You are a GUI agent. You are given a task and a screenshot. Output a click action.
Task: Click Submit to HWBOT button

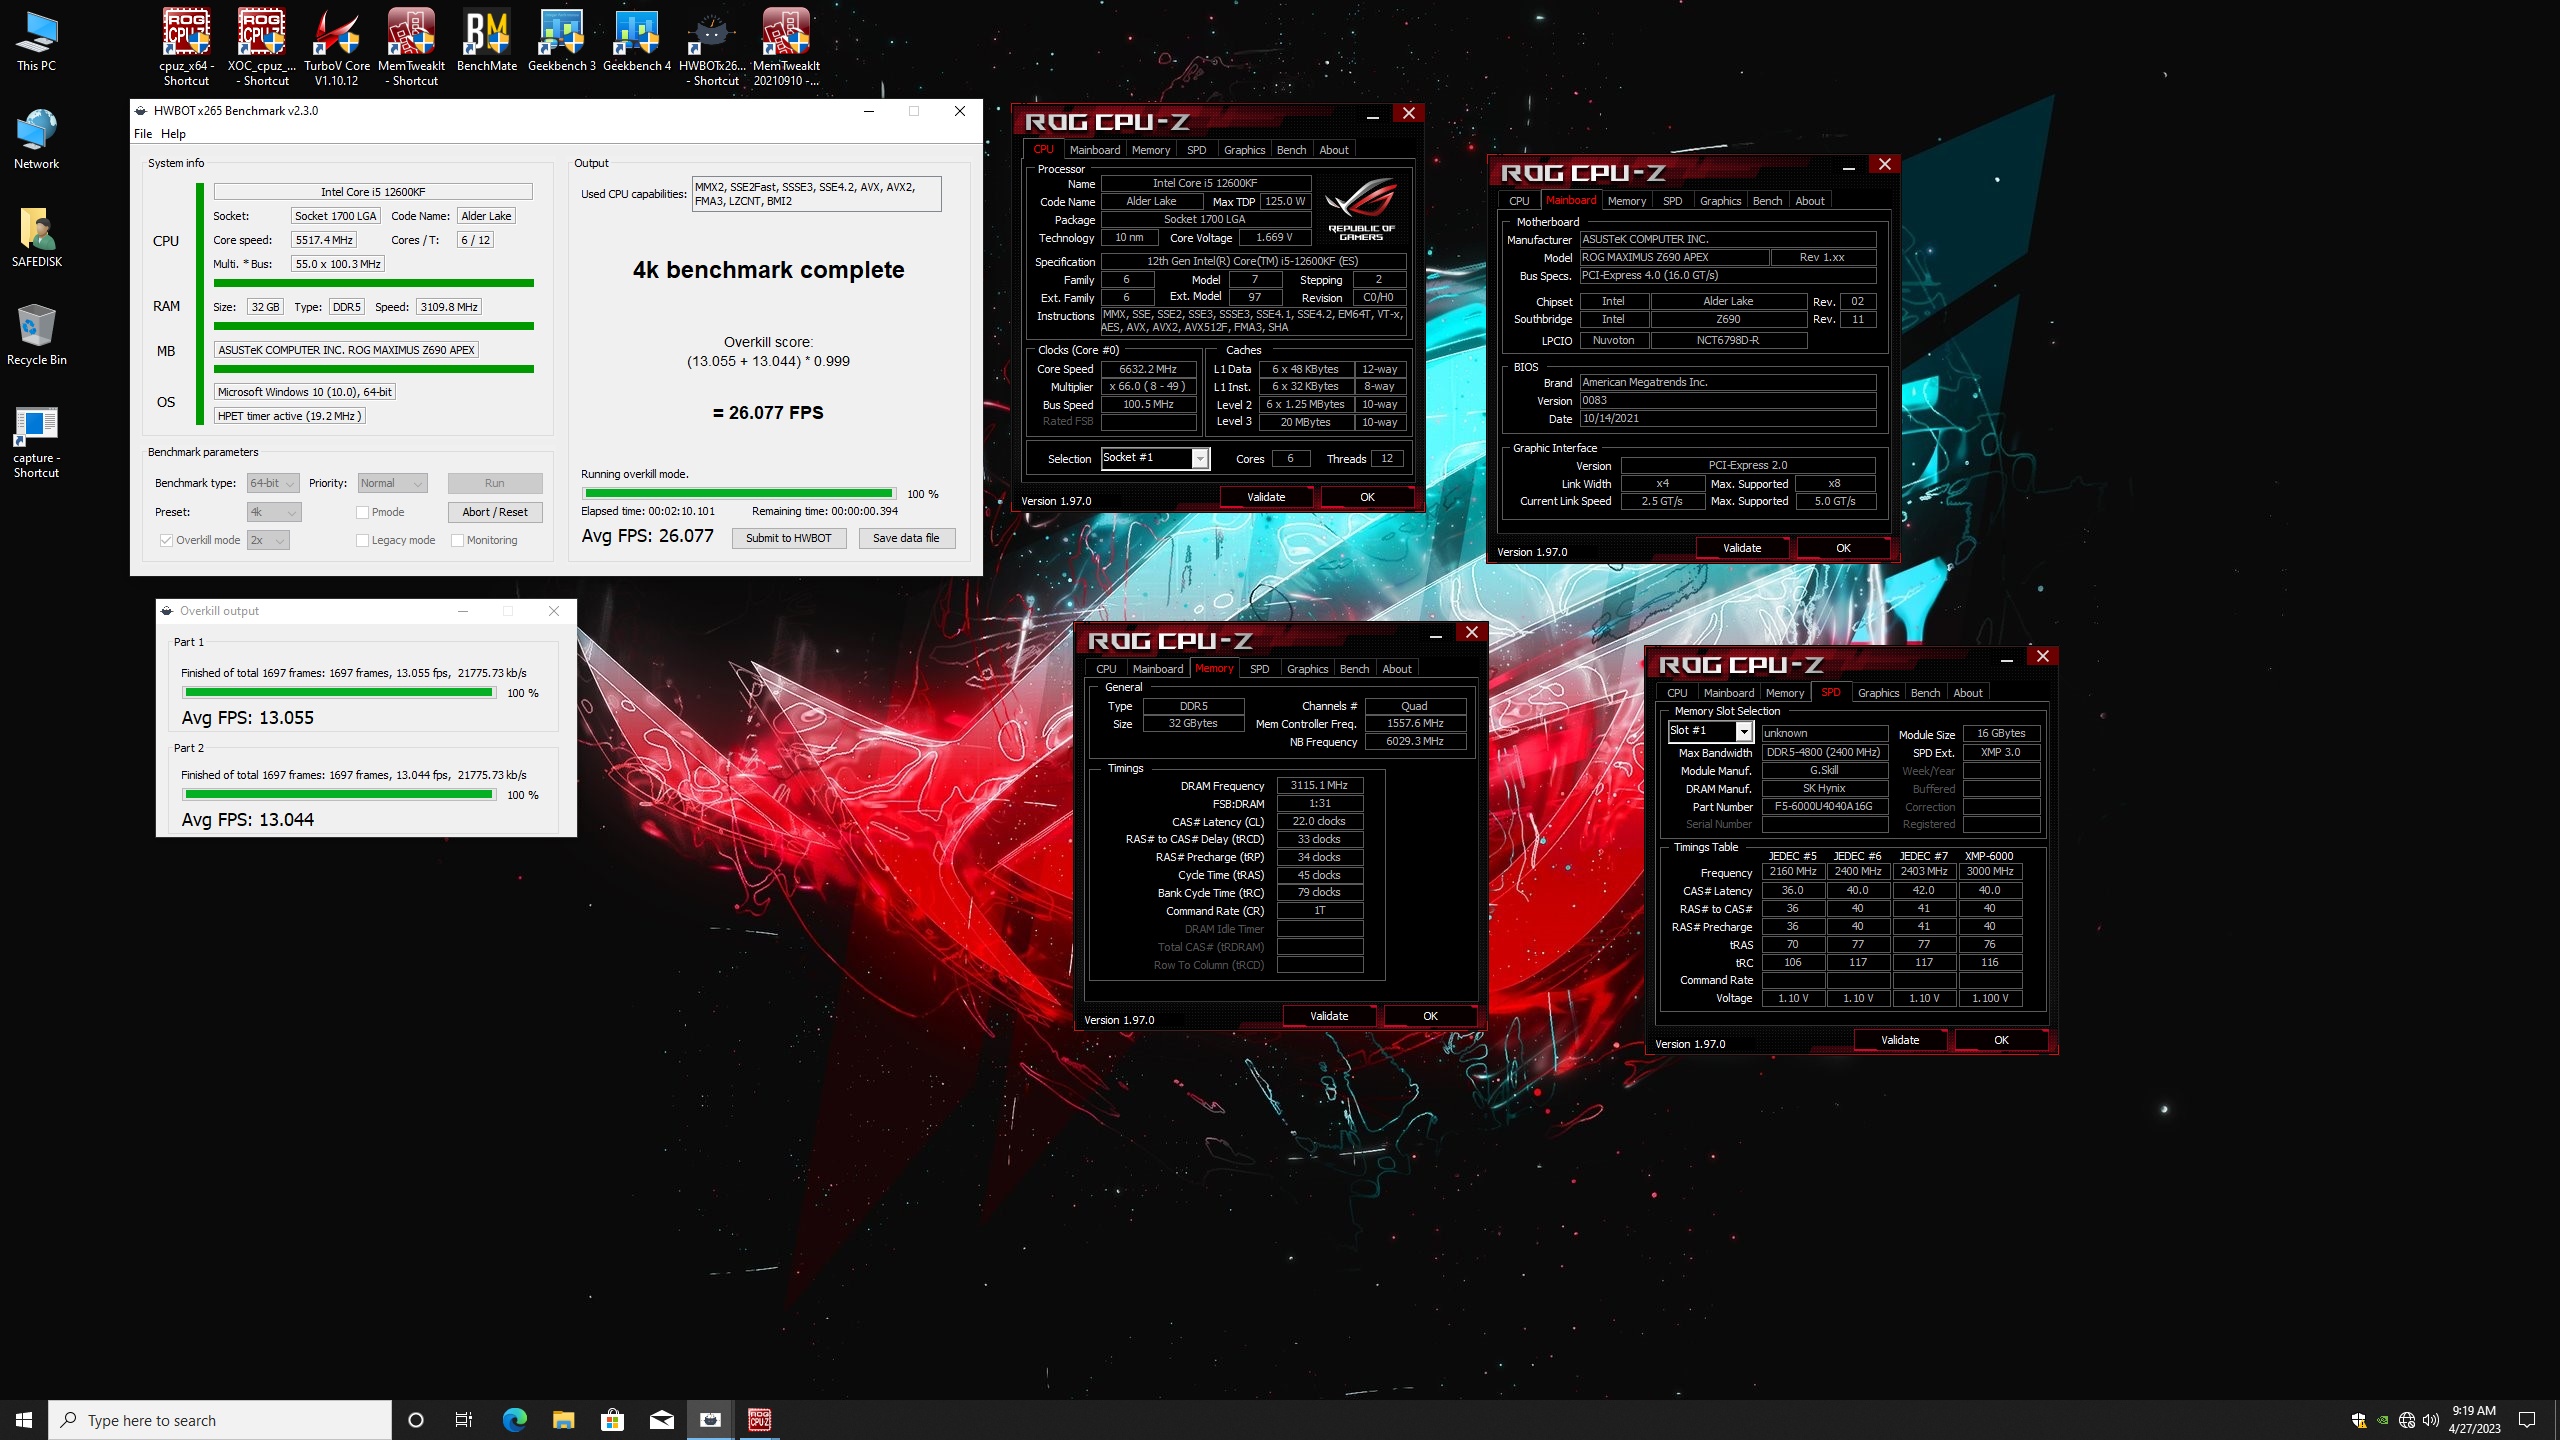click(x=788, y=538)
